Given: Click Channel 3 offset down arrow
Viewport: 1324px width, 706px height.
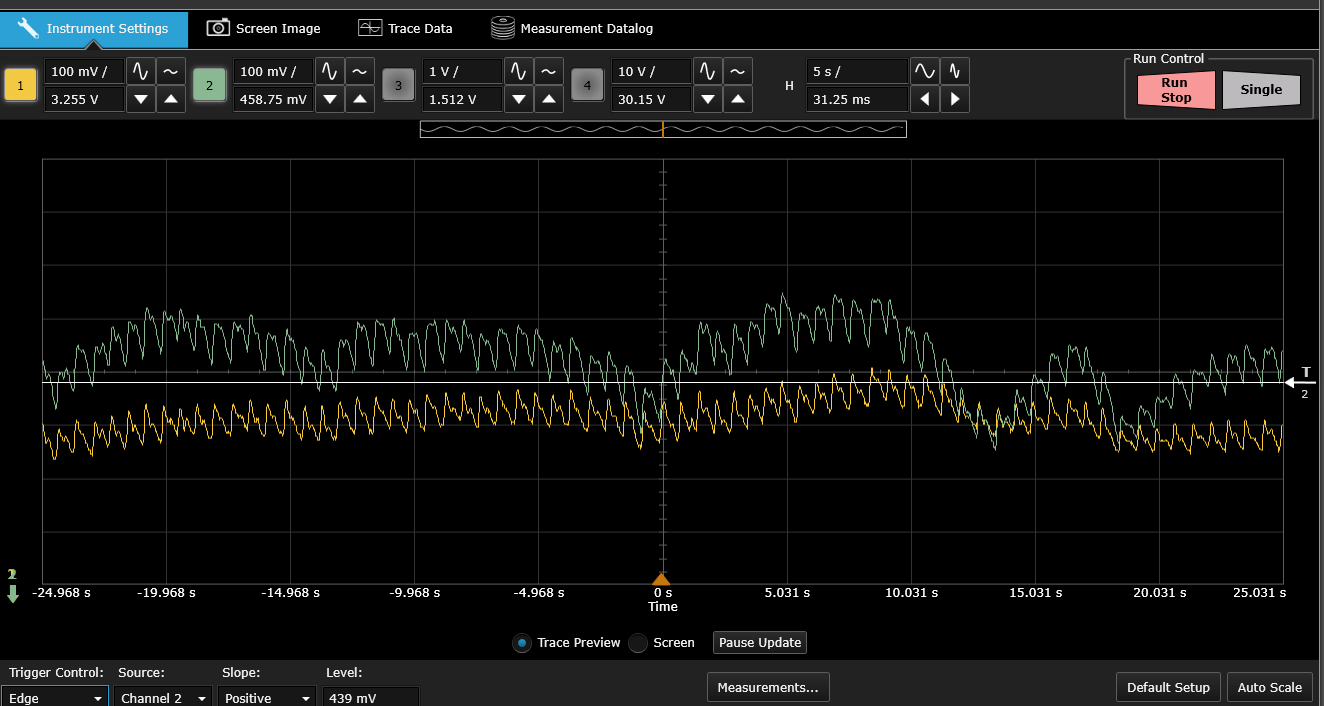Looking at the screenshot, I should pyautogui.click(x=519, y=99).
